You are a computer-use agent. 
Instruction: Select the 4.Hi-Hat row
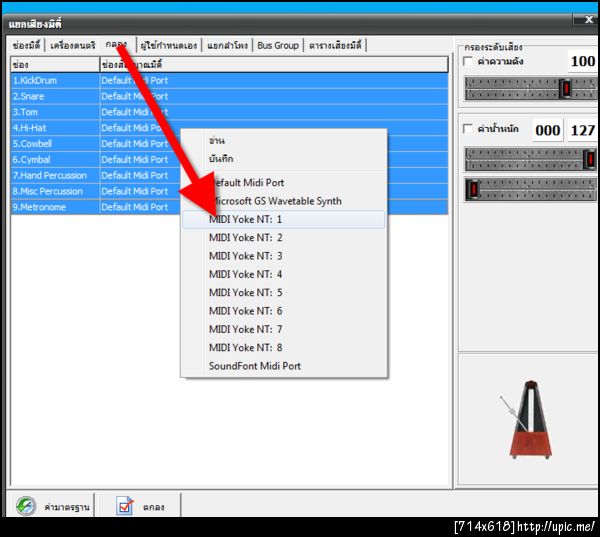pyautogui.click(x=229, y=128)
